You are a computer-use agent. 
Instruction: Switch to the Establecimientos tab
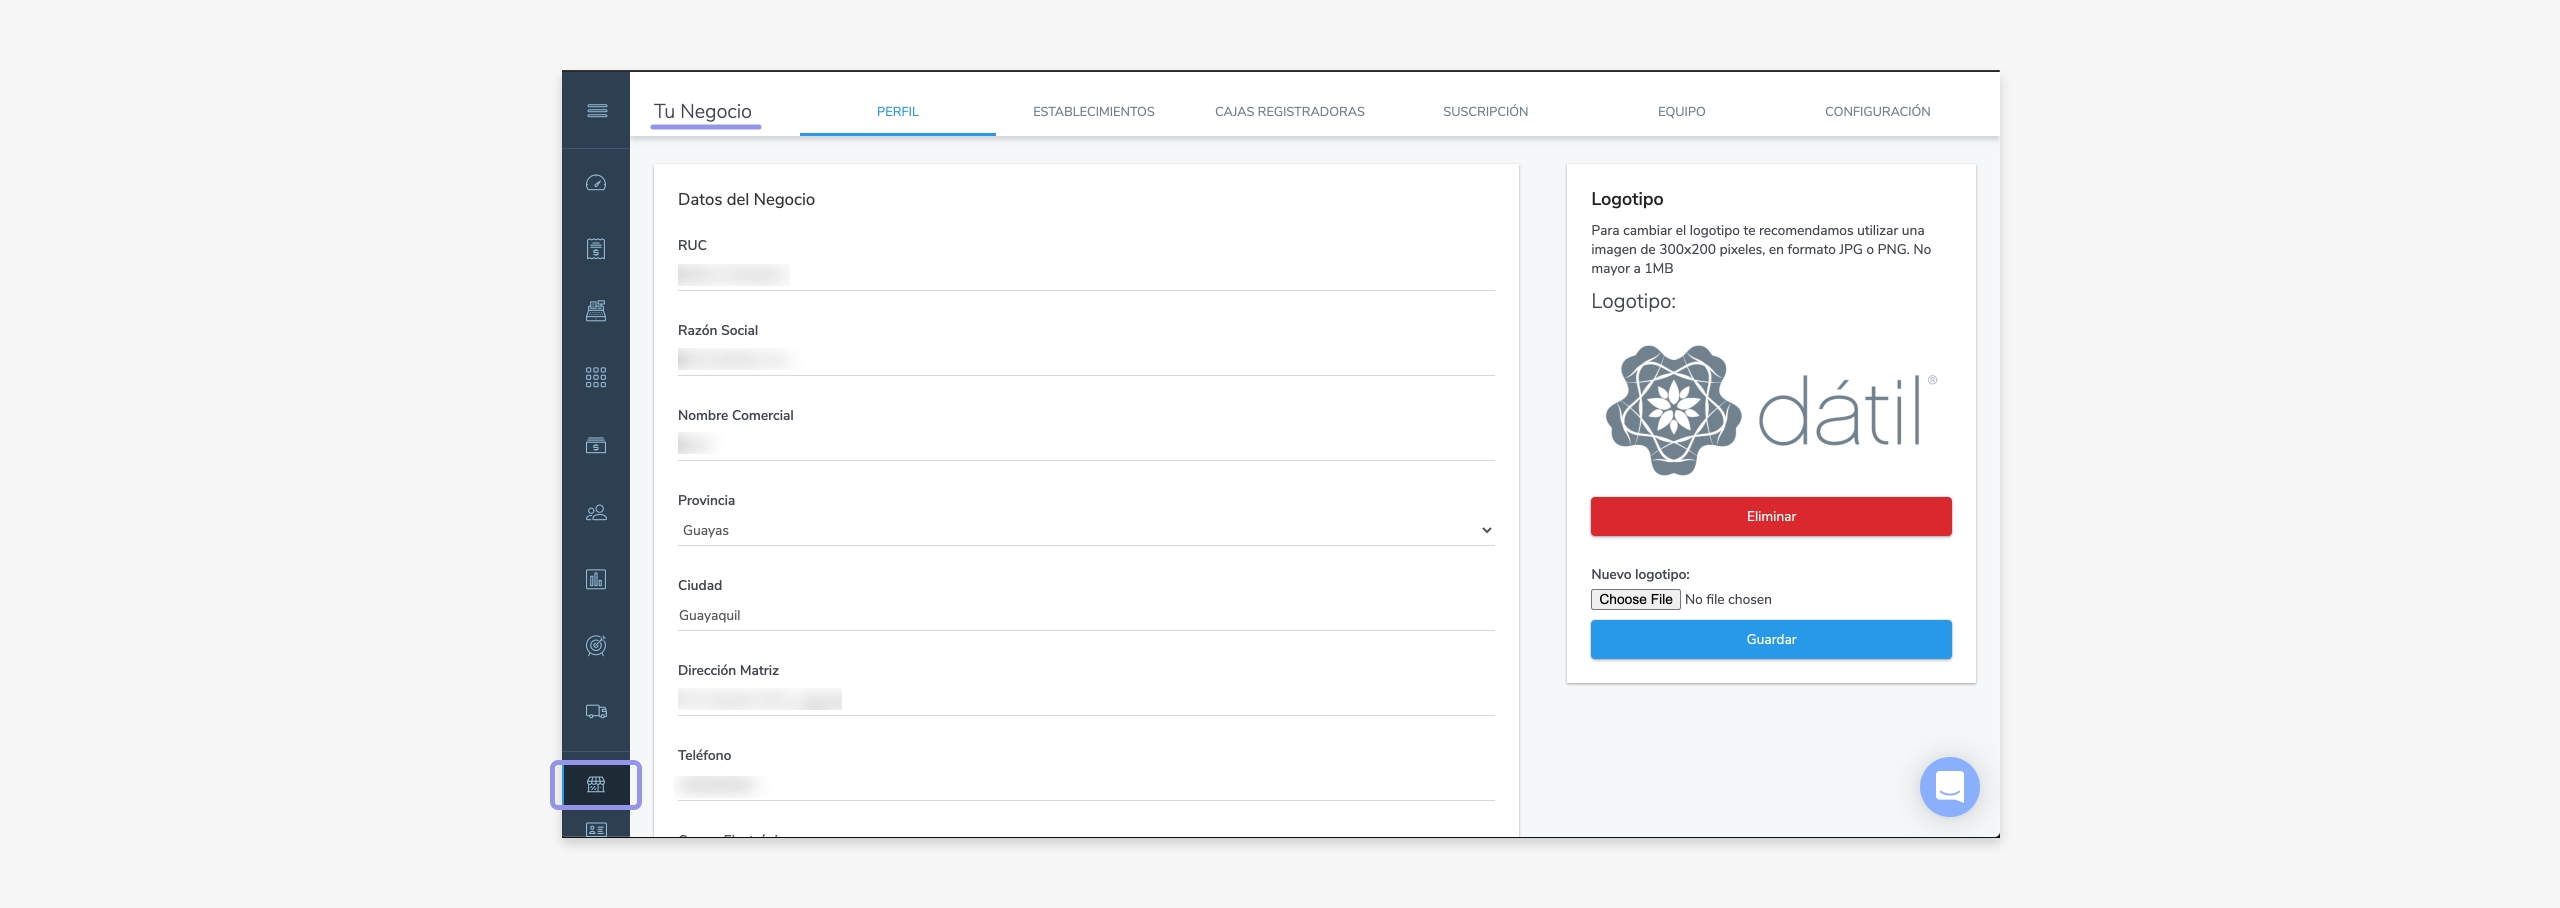1093,112
